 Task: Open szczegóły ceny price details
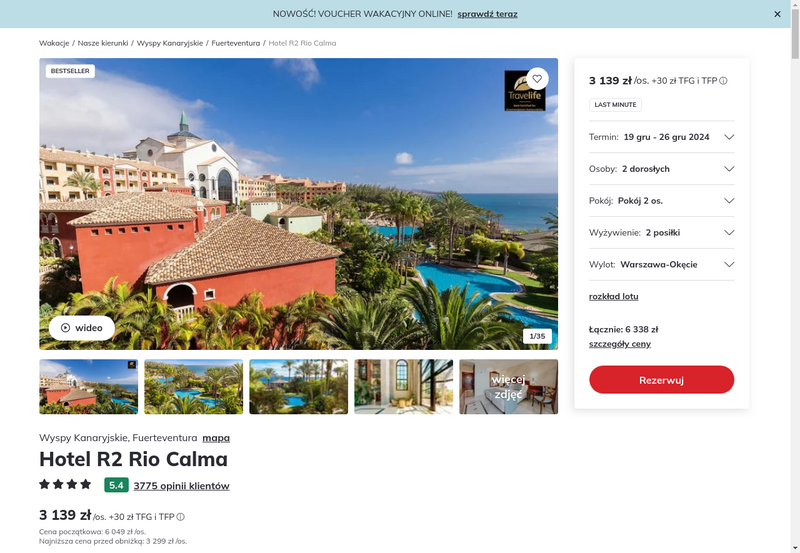[x=619, y=344]
